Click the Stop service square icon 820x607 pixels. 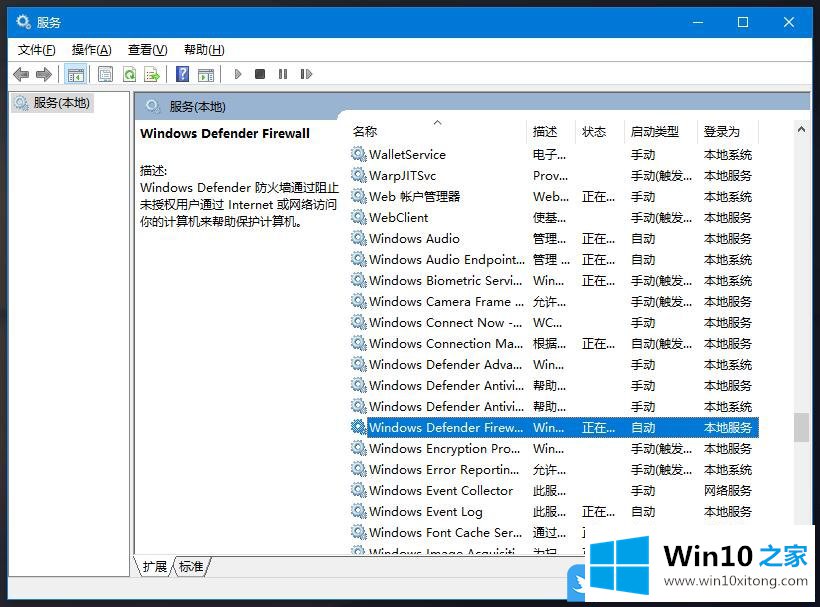[x=260, y=74]
